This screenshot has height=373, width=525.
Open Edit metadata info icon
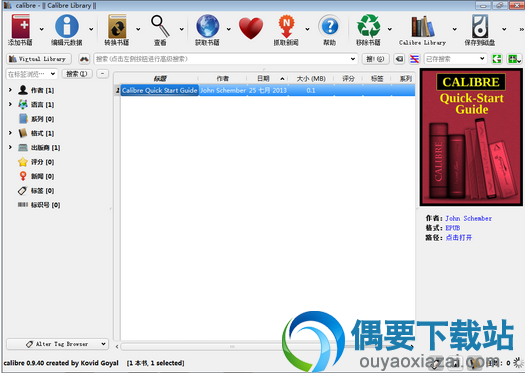[x=67, y=26]
